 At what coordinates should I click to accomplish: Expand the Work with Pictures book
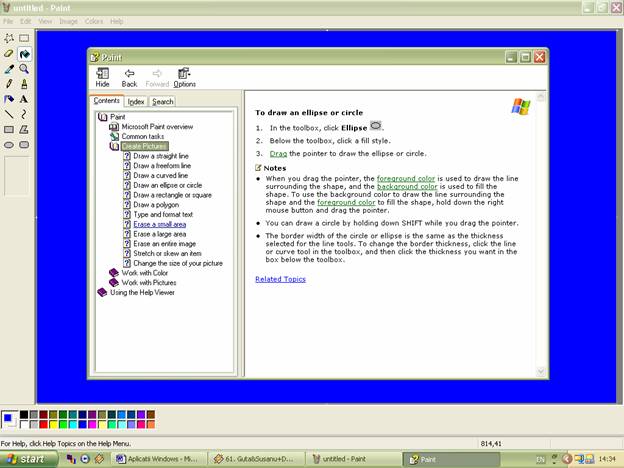pos(149,283)
